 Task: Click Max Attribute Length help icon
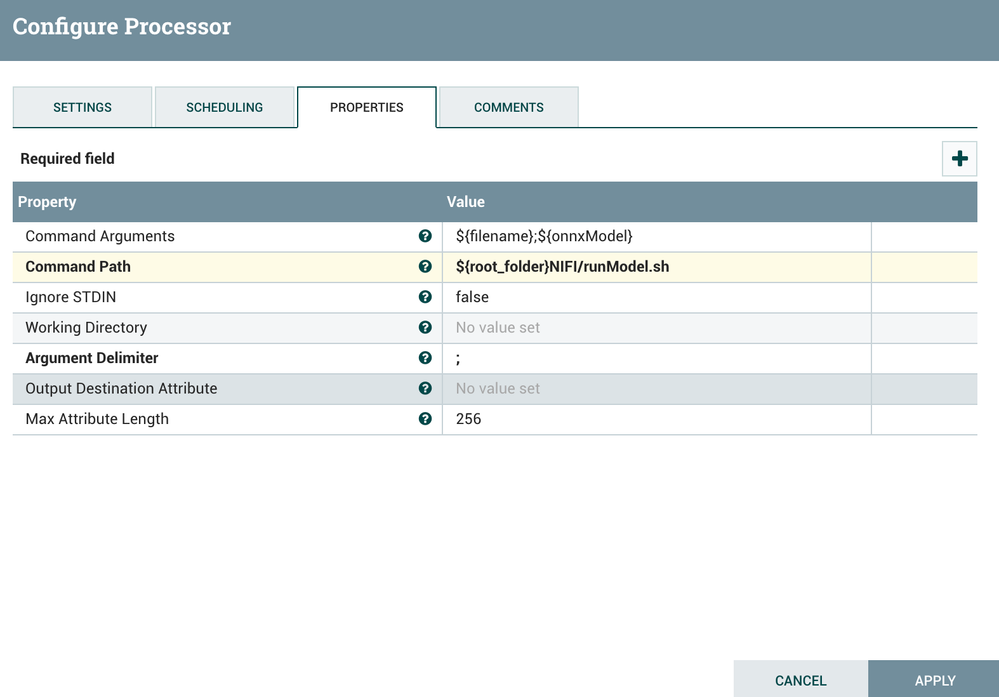tap(425, 419)
